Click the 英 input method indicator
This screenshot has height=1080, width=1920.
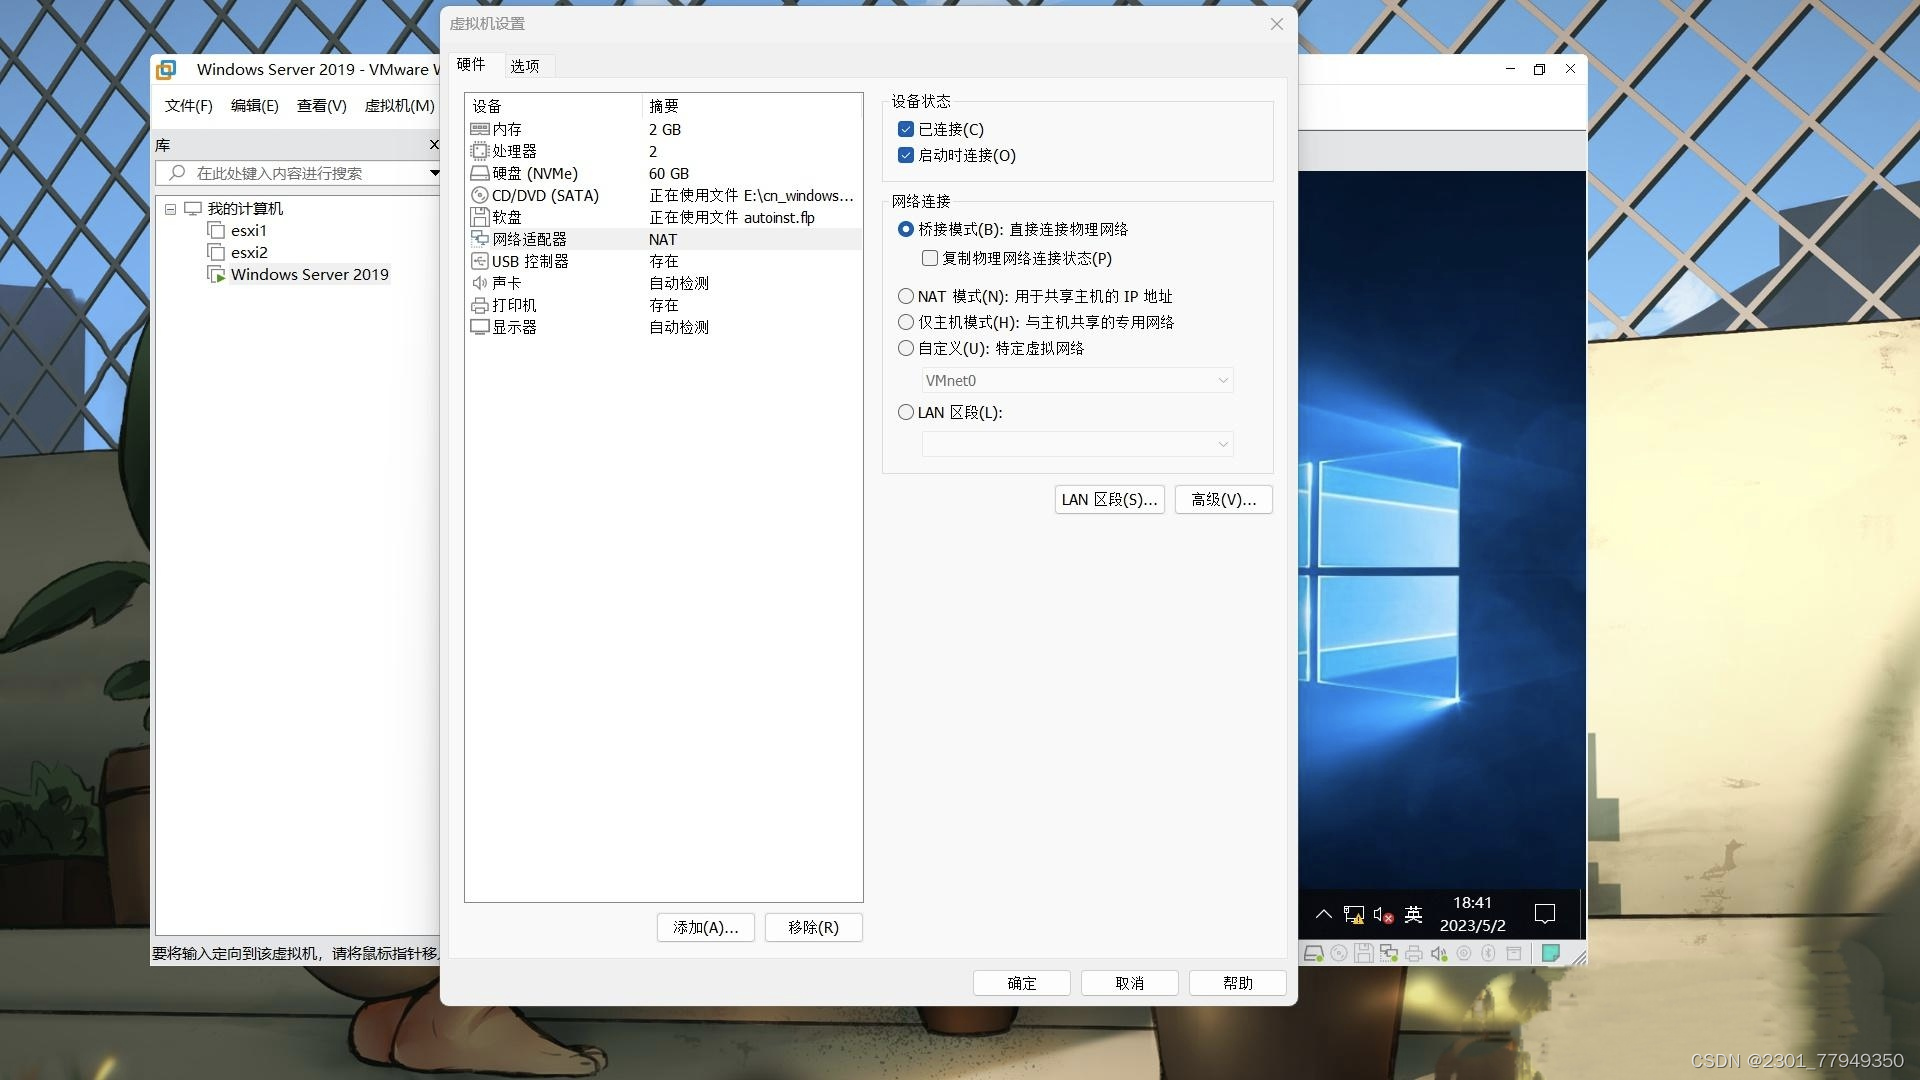coord(1413,914)
